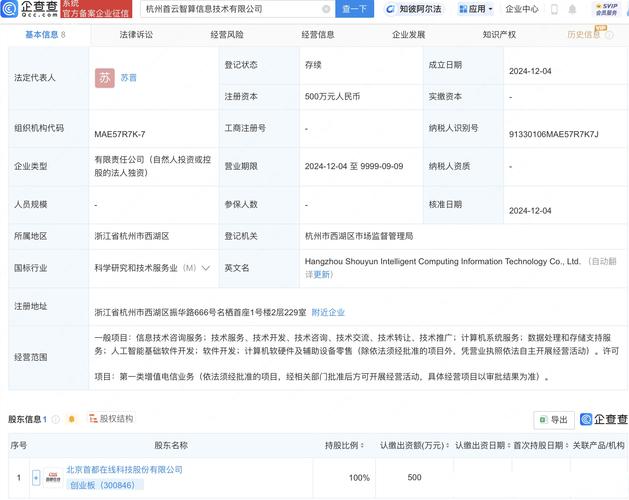Open shareholder 北京首都在线科技股份有限公司
Screen dimensions: 629x500
[x=124, y=470]
